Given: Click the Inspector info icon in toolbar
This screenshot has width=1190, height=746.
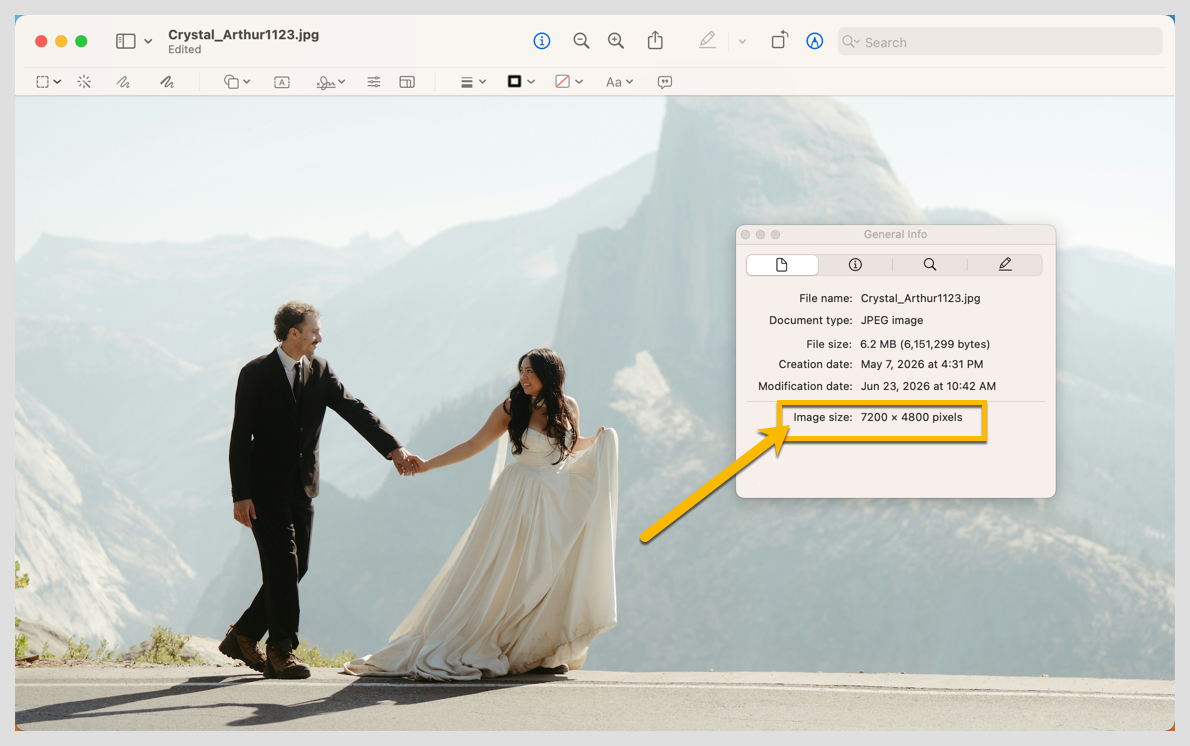Looking at the screenshot, I should pyautogui.click(x=541, y=41).
